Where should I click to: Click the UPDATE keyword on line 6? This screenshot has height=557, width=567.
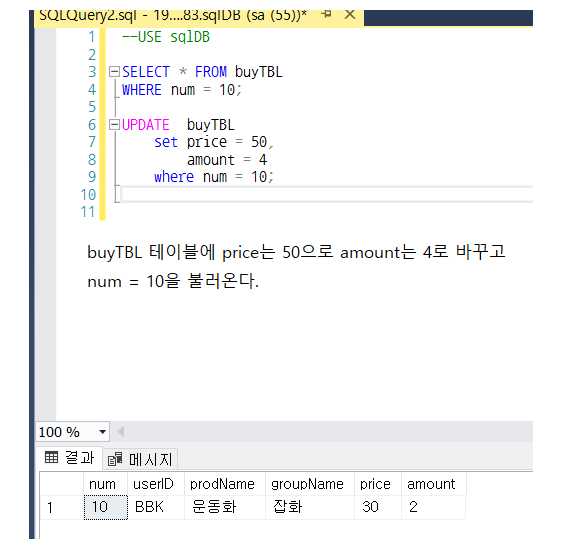click(x=145, y=125)
